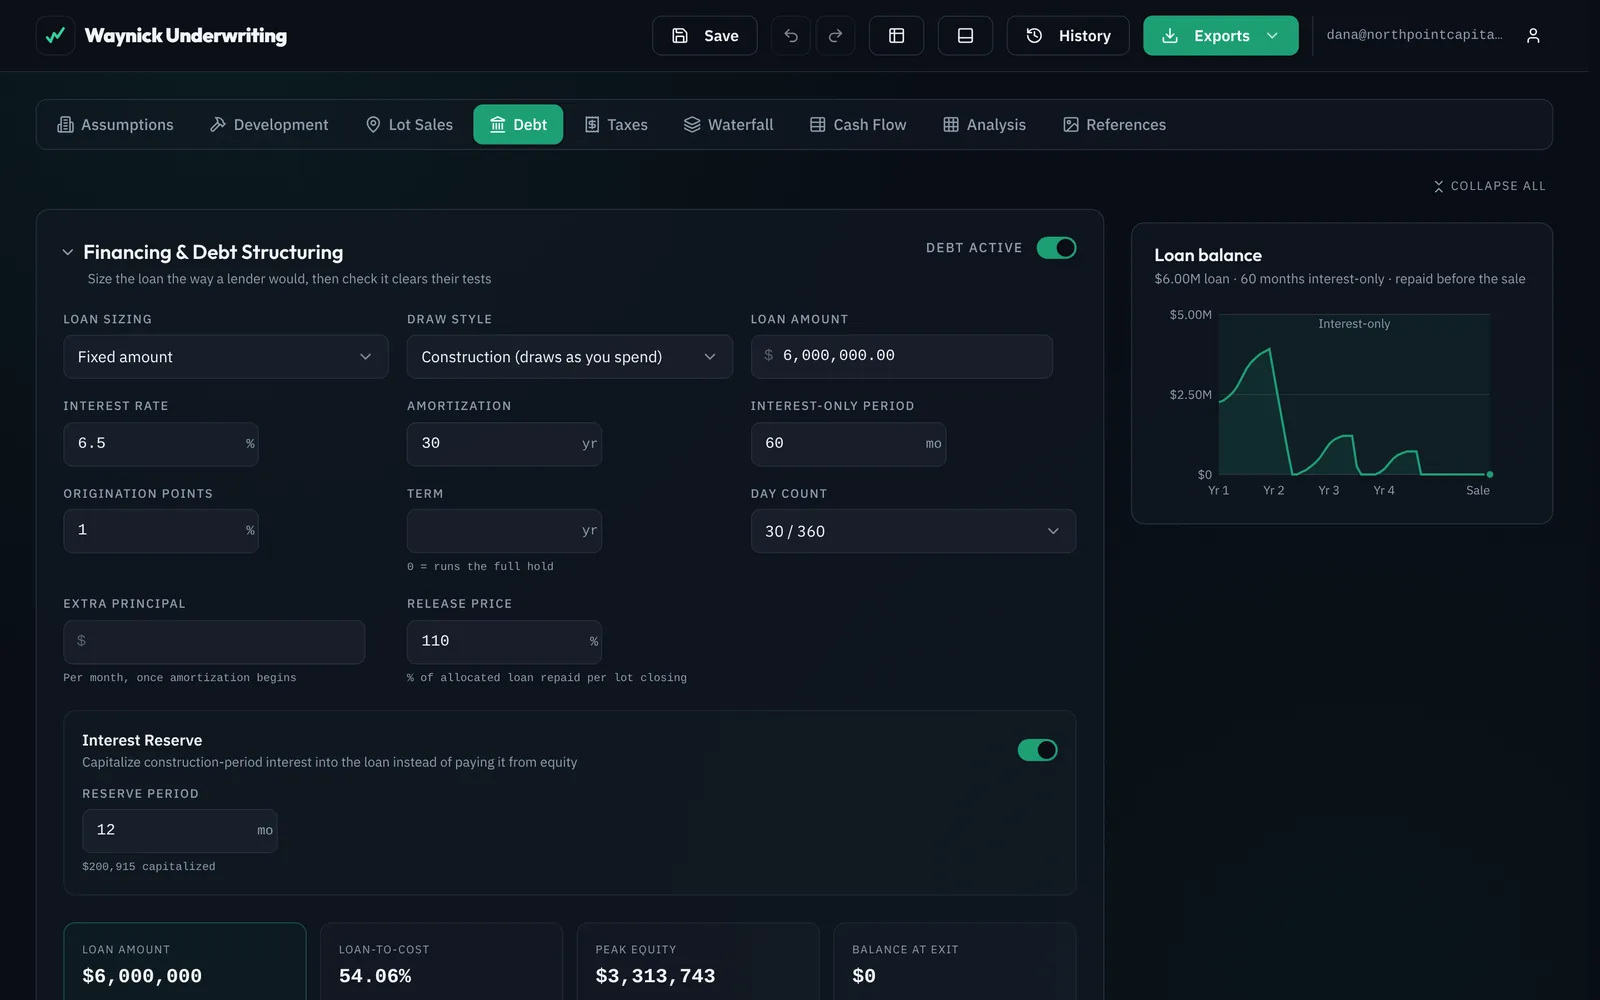Click the Interest-Only Period field
This screenshot has width=1600, height=1000.
[848, 444]
